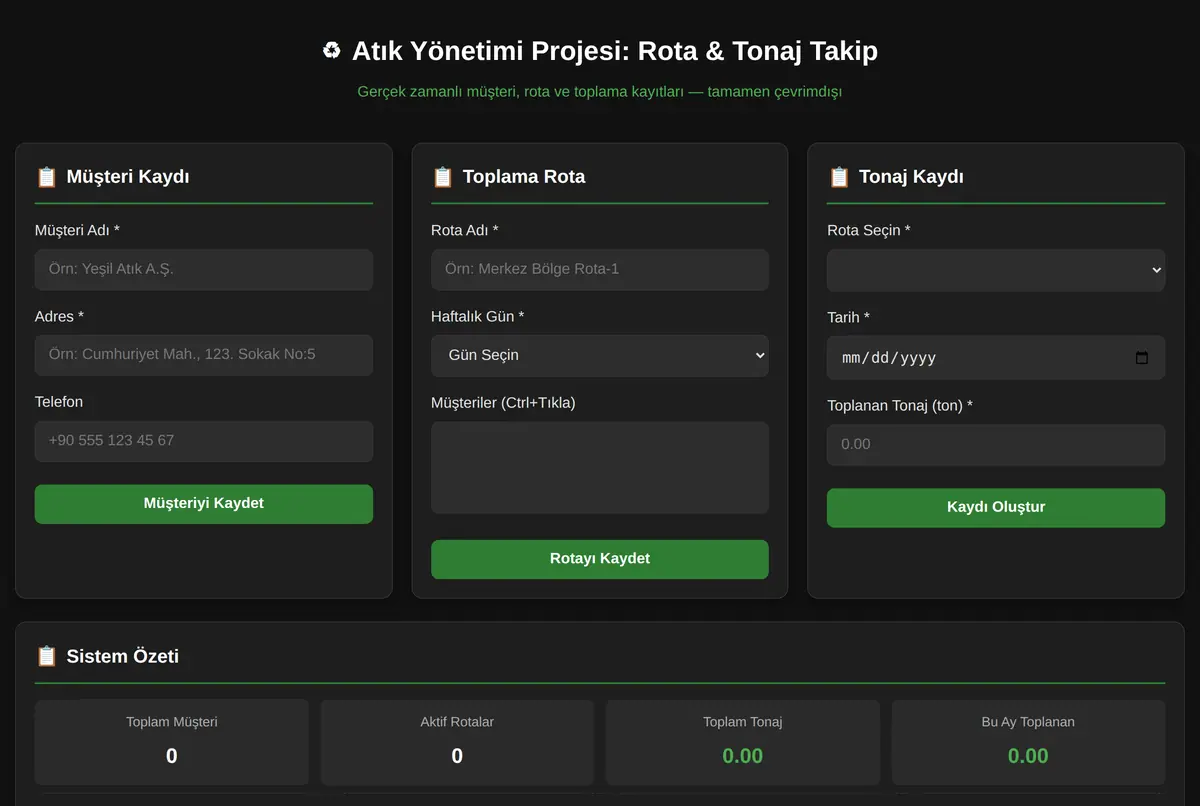1200x806 pixels.
Task: Click the Kaydı Oluştur button
Action: pos(996,508)
